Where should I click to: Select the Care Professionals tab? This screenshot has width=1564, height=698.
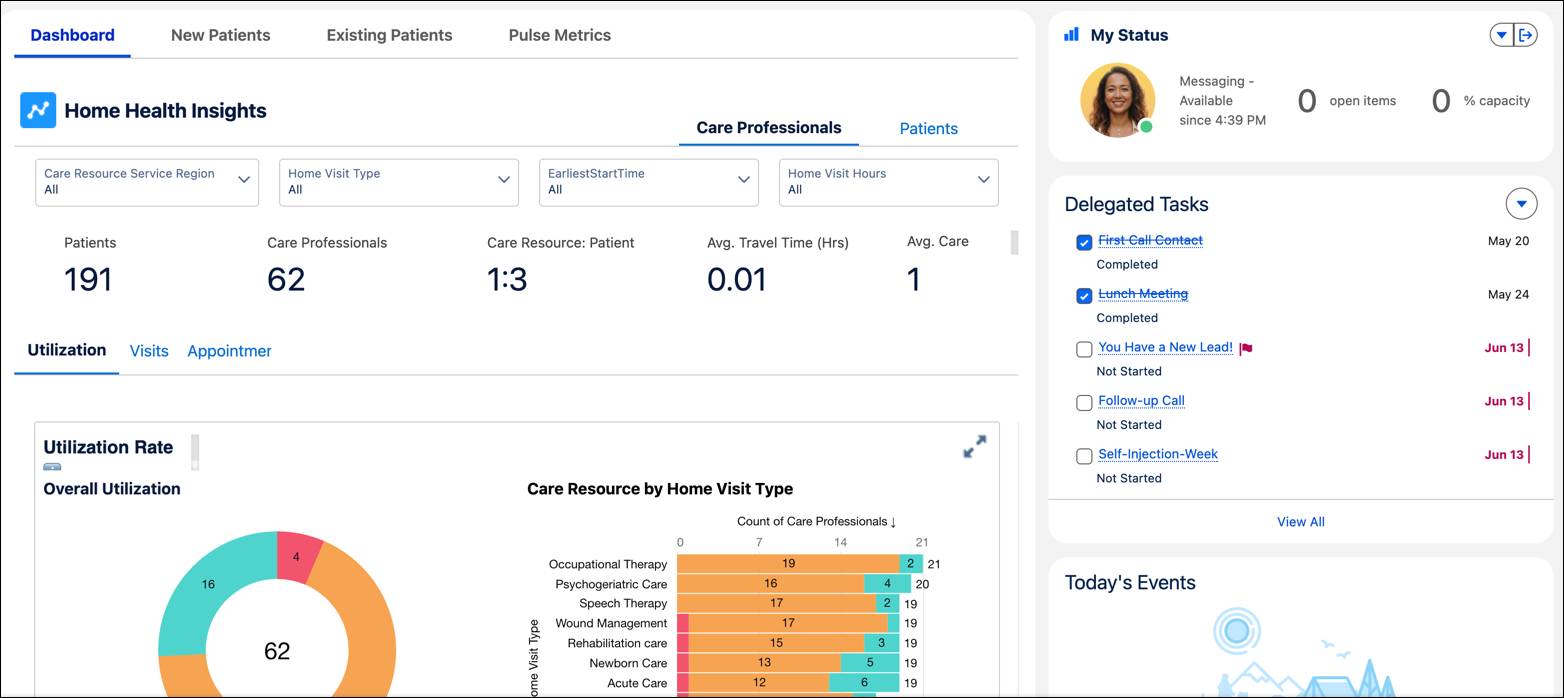(x=769, y=128)
